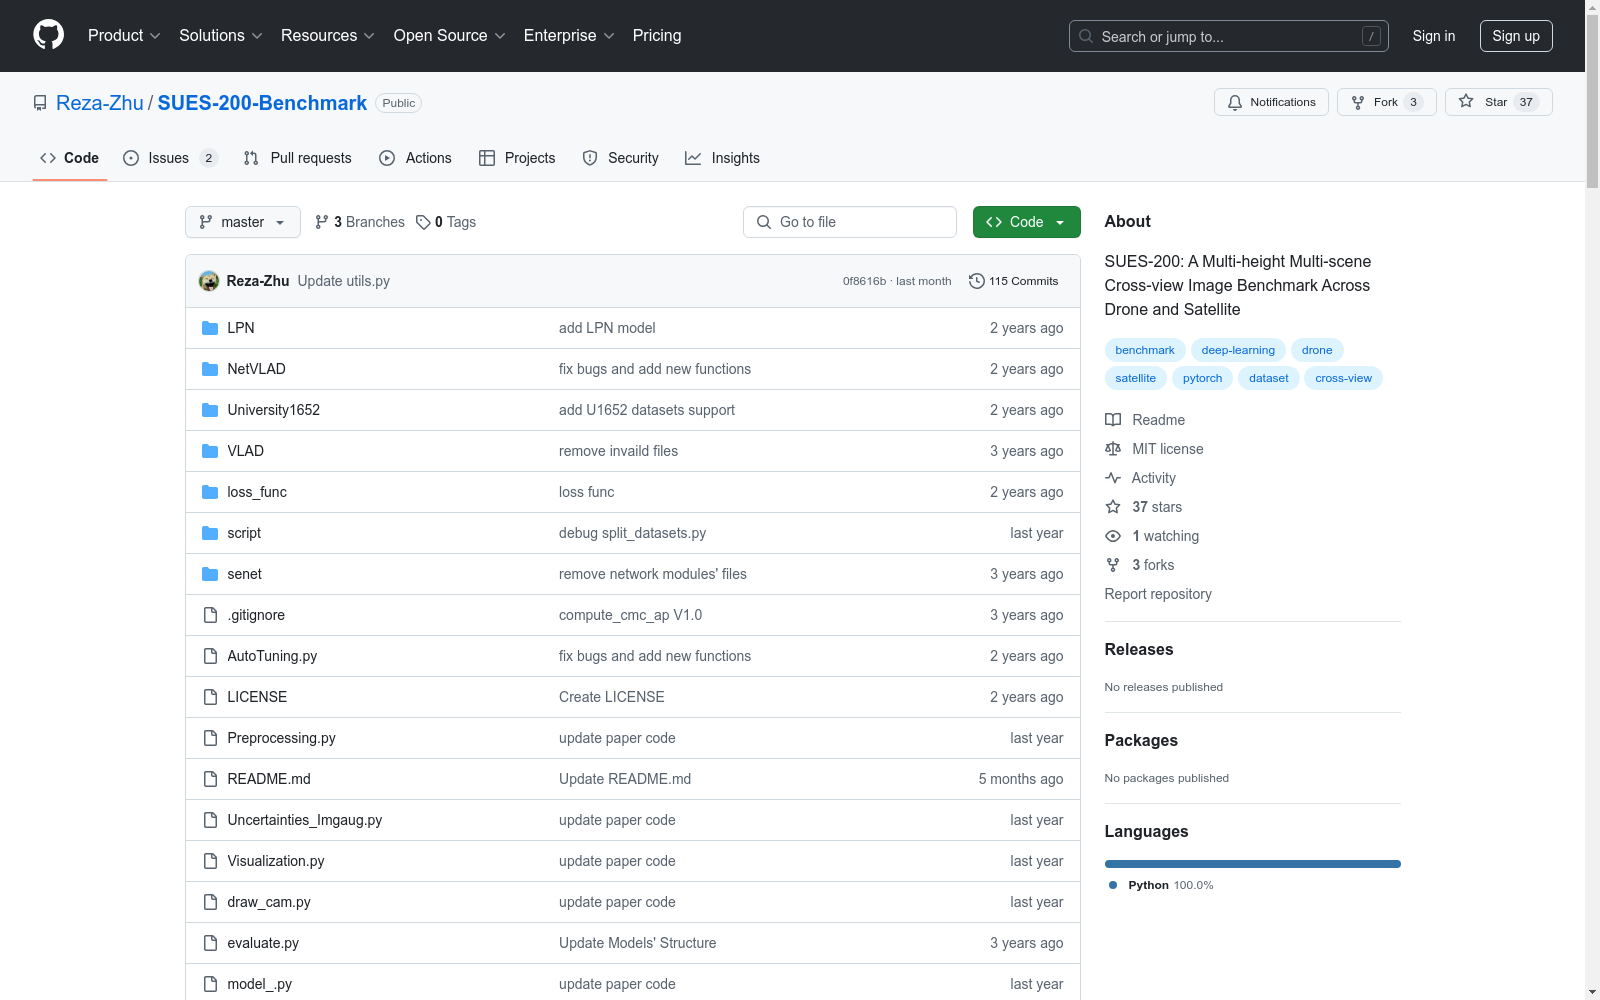Open README.md file

point(269,779)
